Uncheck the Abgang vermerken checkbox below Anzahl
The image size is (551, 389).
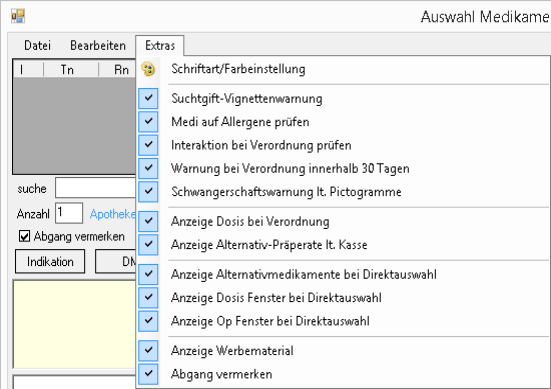pyautogui.click(x=24, y=236)
